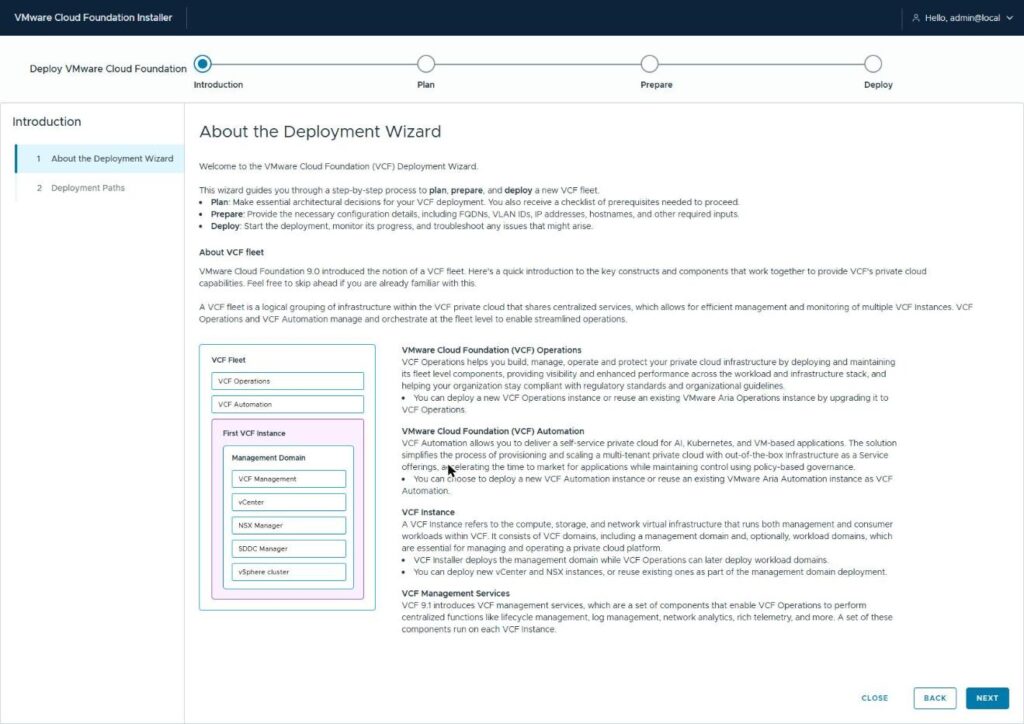This screenshot has width=1024, height=724.
Task: Click VMware Cloud Foundation (VCF) Automation heading
Action: (492, 431)
